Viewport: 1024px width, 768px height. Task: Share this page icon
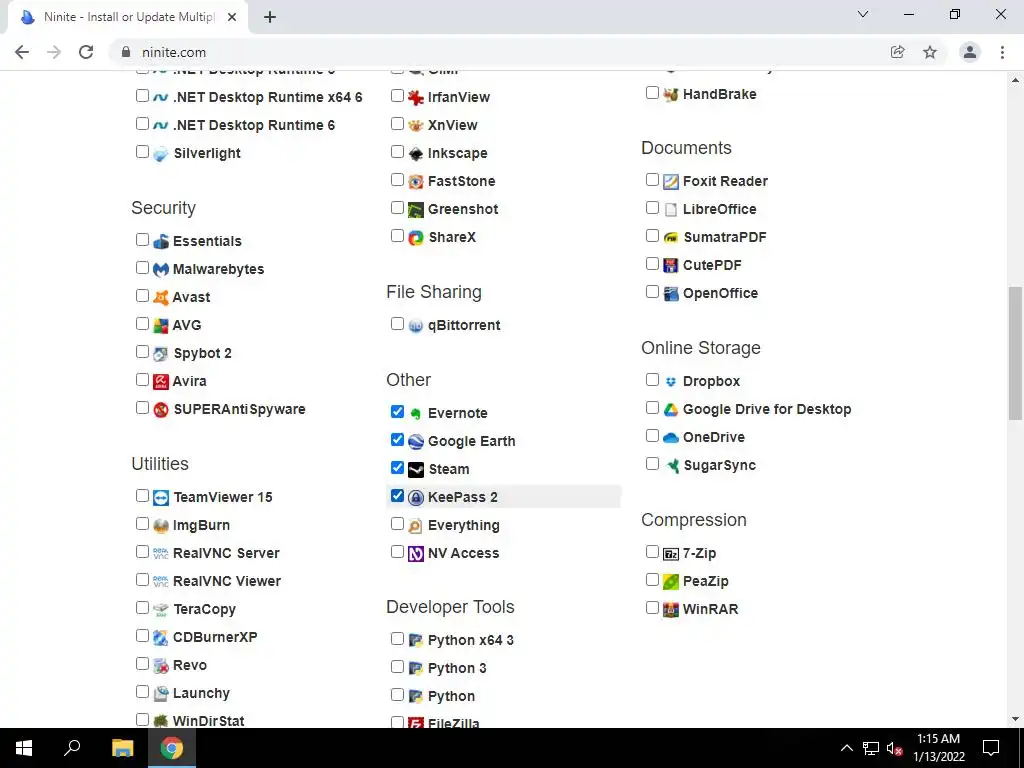pyautogui.click(x=898, y=52)
